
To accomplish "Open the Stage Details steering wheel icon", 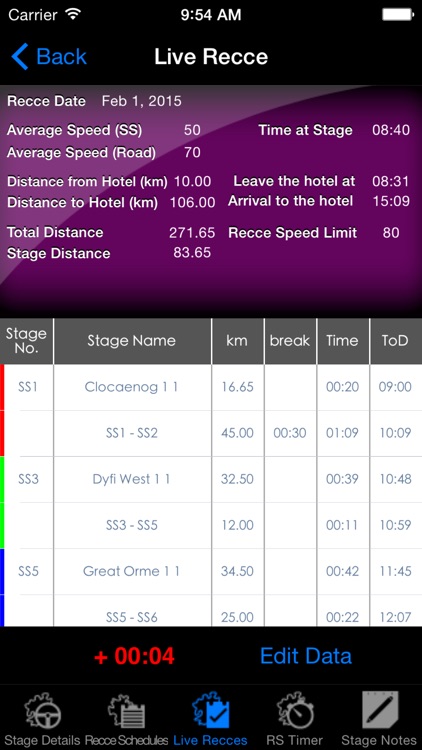I will [43, 711].
